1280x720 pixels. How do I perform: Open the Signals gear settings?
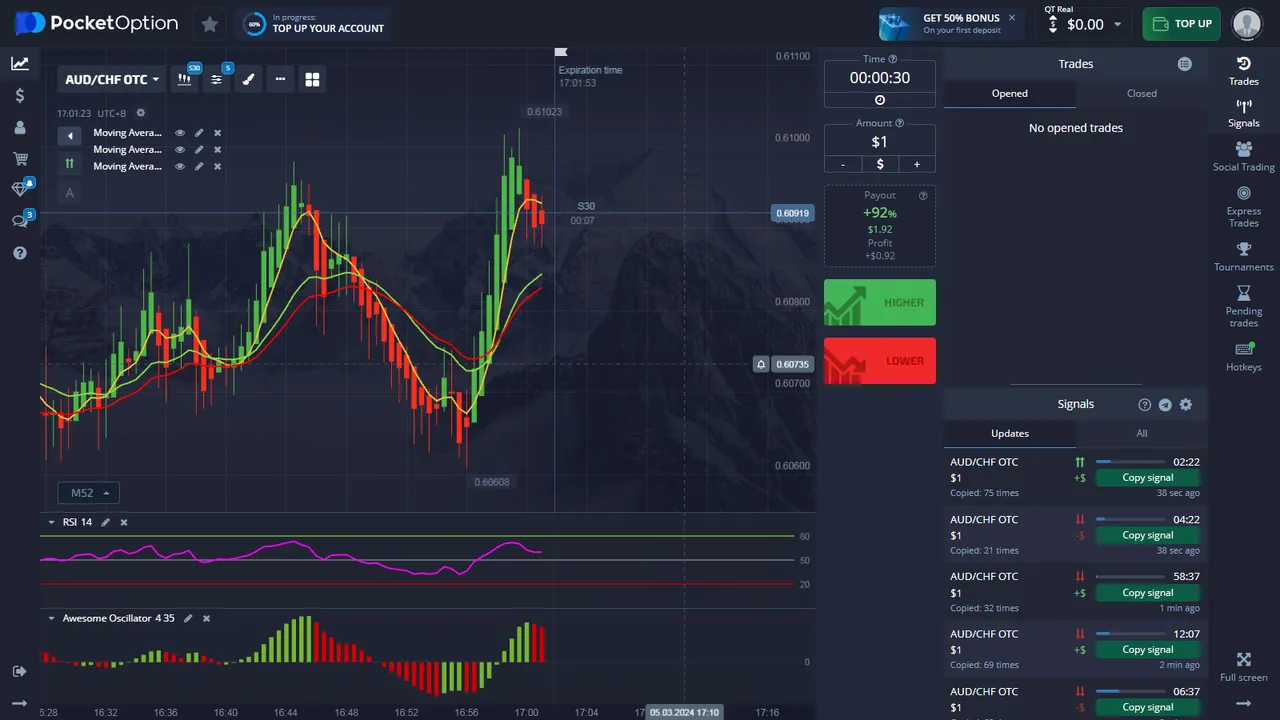point(1186,405)
